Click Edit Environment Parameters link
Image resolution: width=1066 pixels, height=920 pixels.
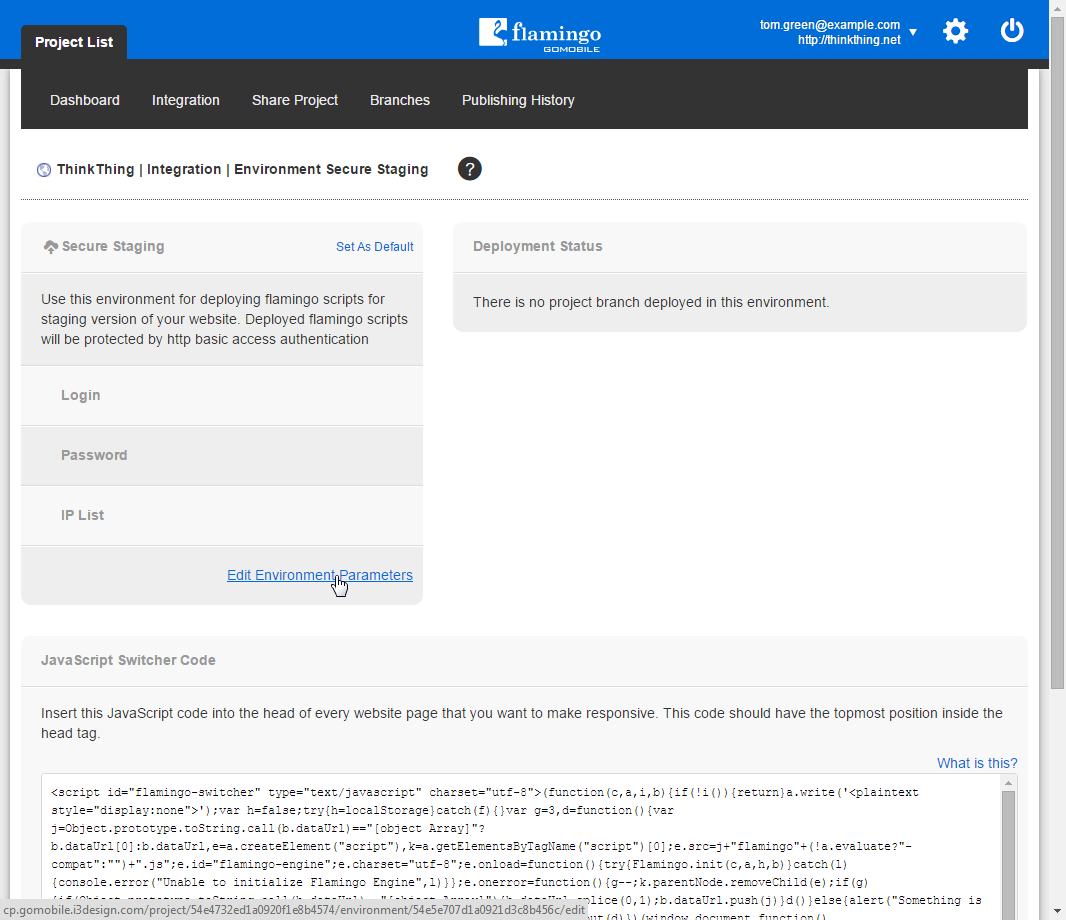[320, 575]
